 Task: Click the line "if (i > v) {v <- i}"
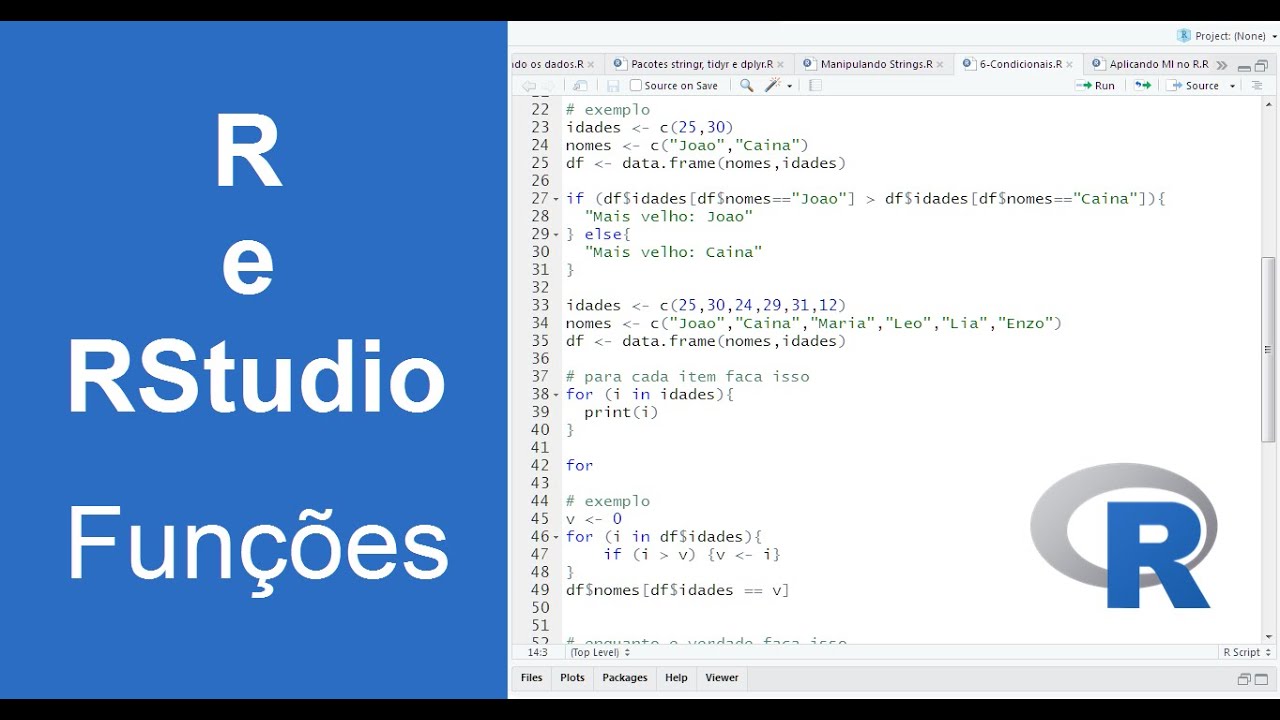click(x=692, y=555)
